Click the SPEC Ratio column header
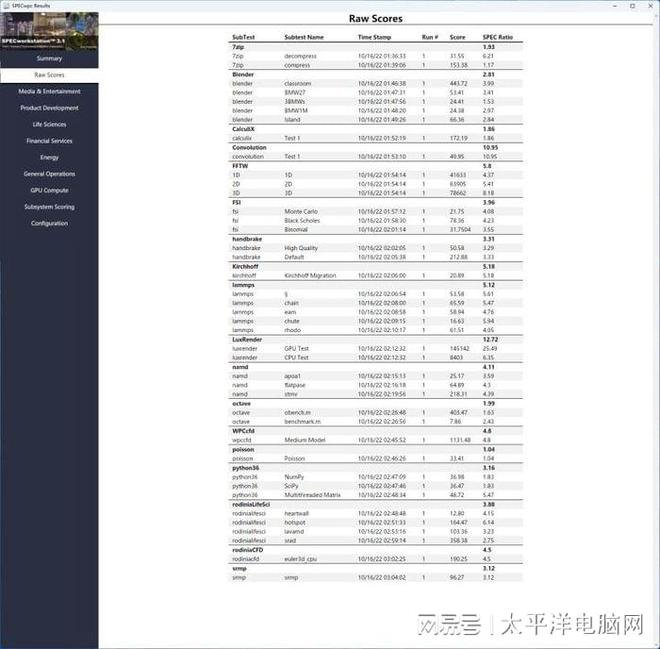Viewport: 660px width, 649px height. point(497,37)
